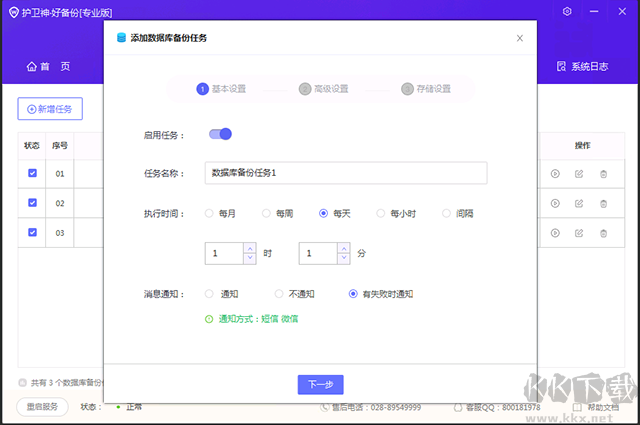Run task in row 01
This screenshot has height=425, width=640.
pyautogui.click(x=555, y=174)
